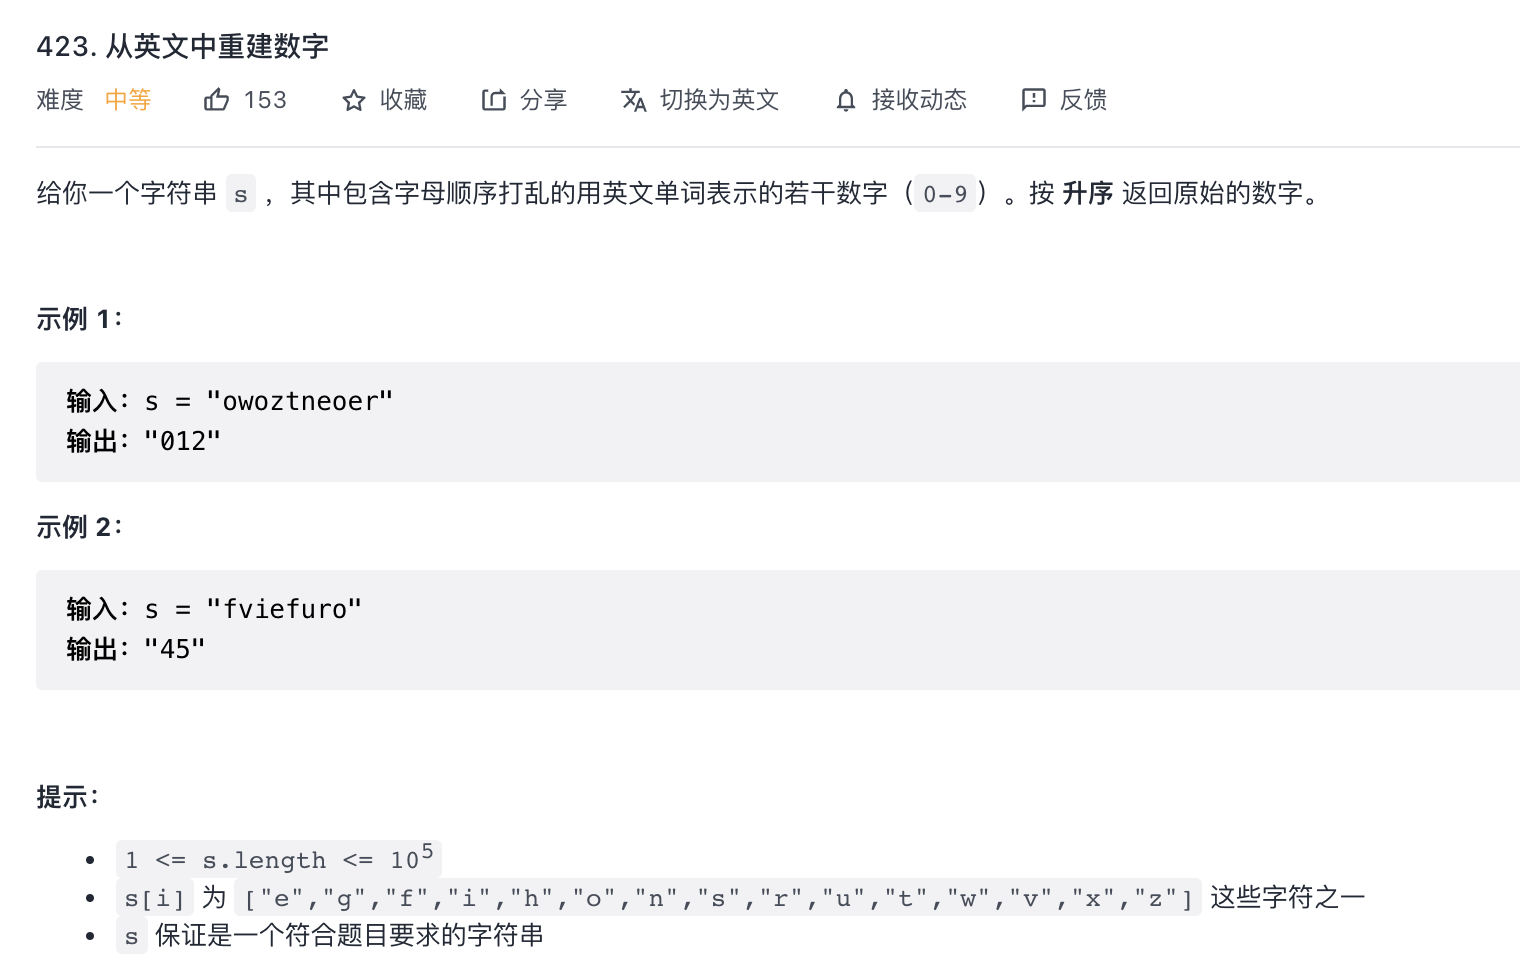Click the s.length constraint code
The width and height of the screenshot is (1520, 976).
[278, 859]
